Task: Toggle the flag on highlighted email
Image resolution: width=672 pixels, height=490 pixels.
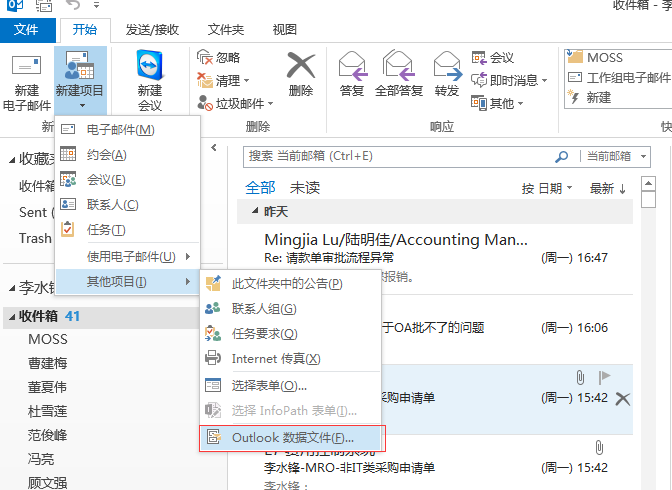Action: coord(604,377)
